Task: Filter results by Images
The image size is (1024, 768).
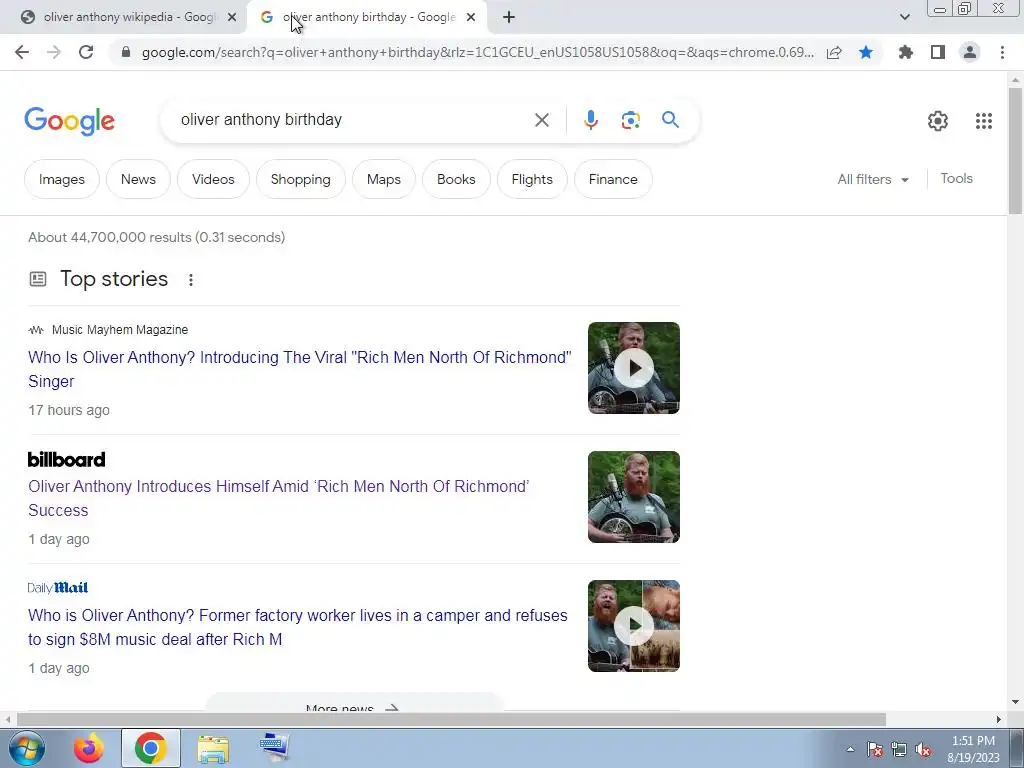Action: coord(62,179)
